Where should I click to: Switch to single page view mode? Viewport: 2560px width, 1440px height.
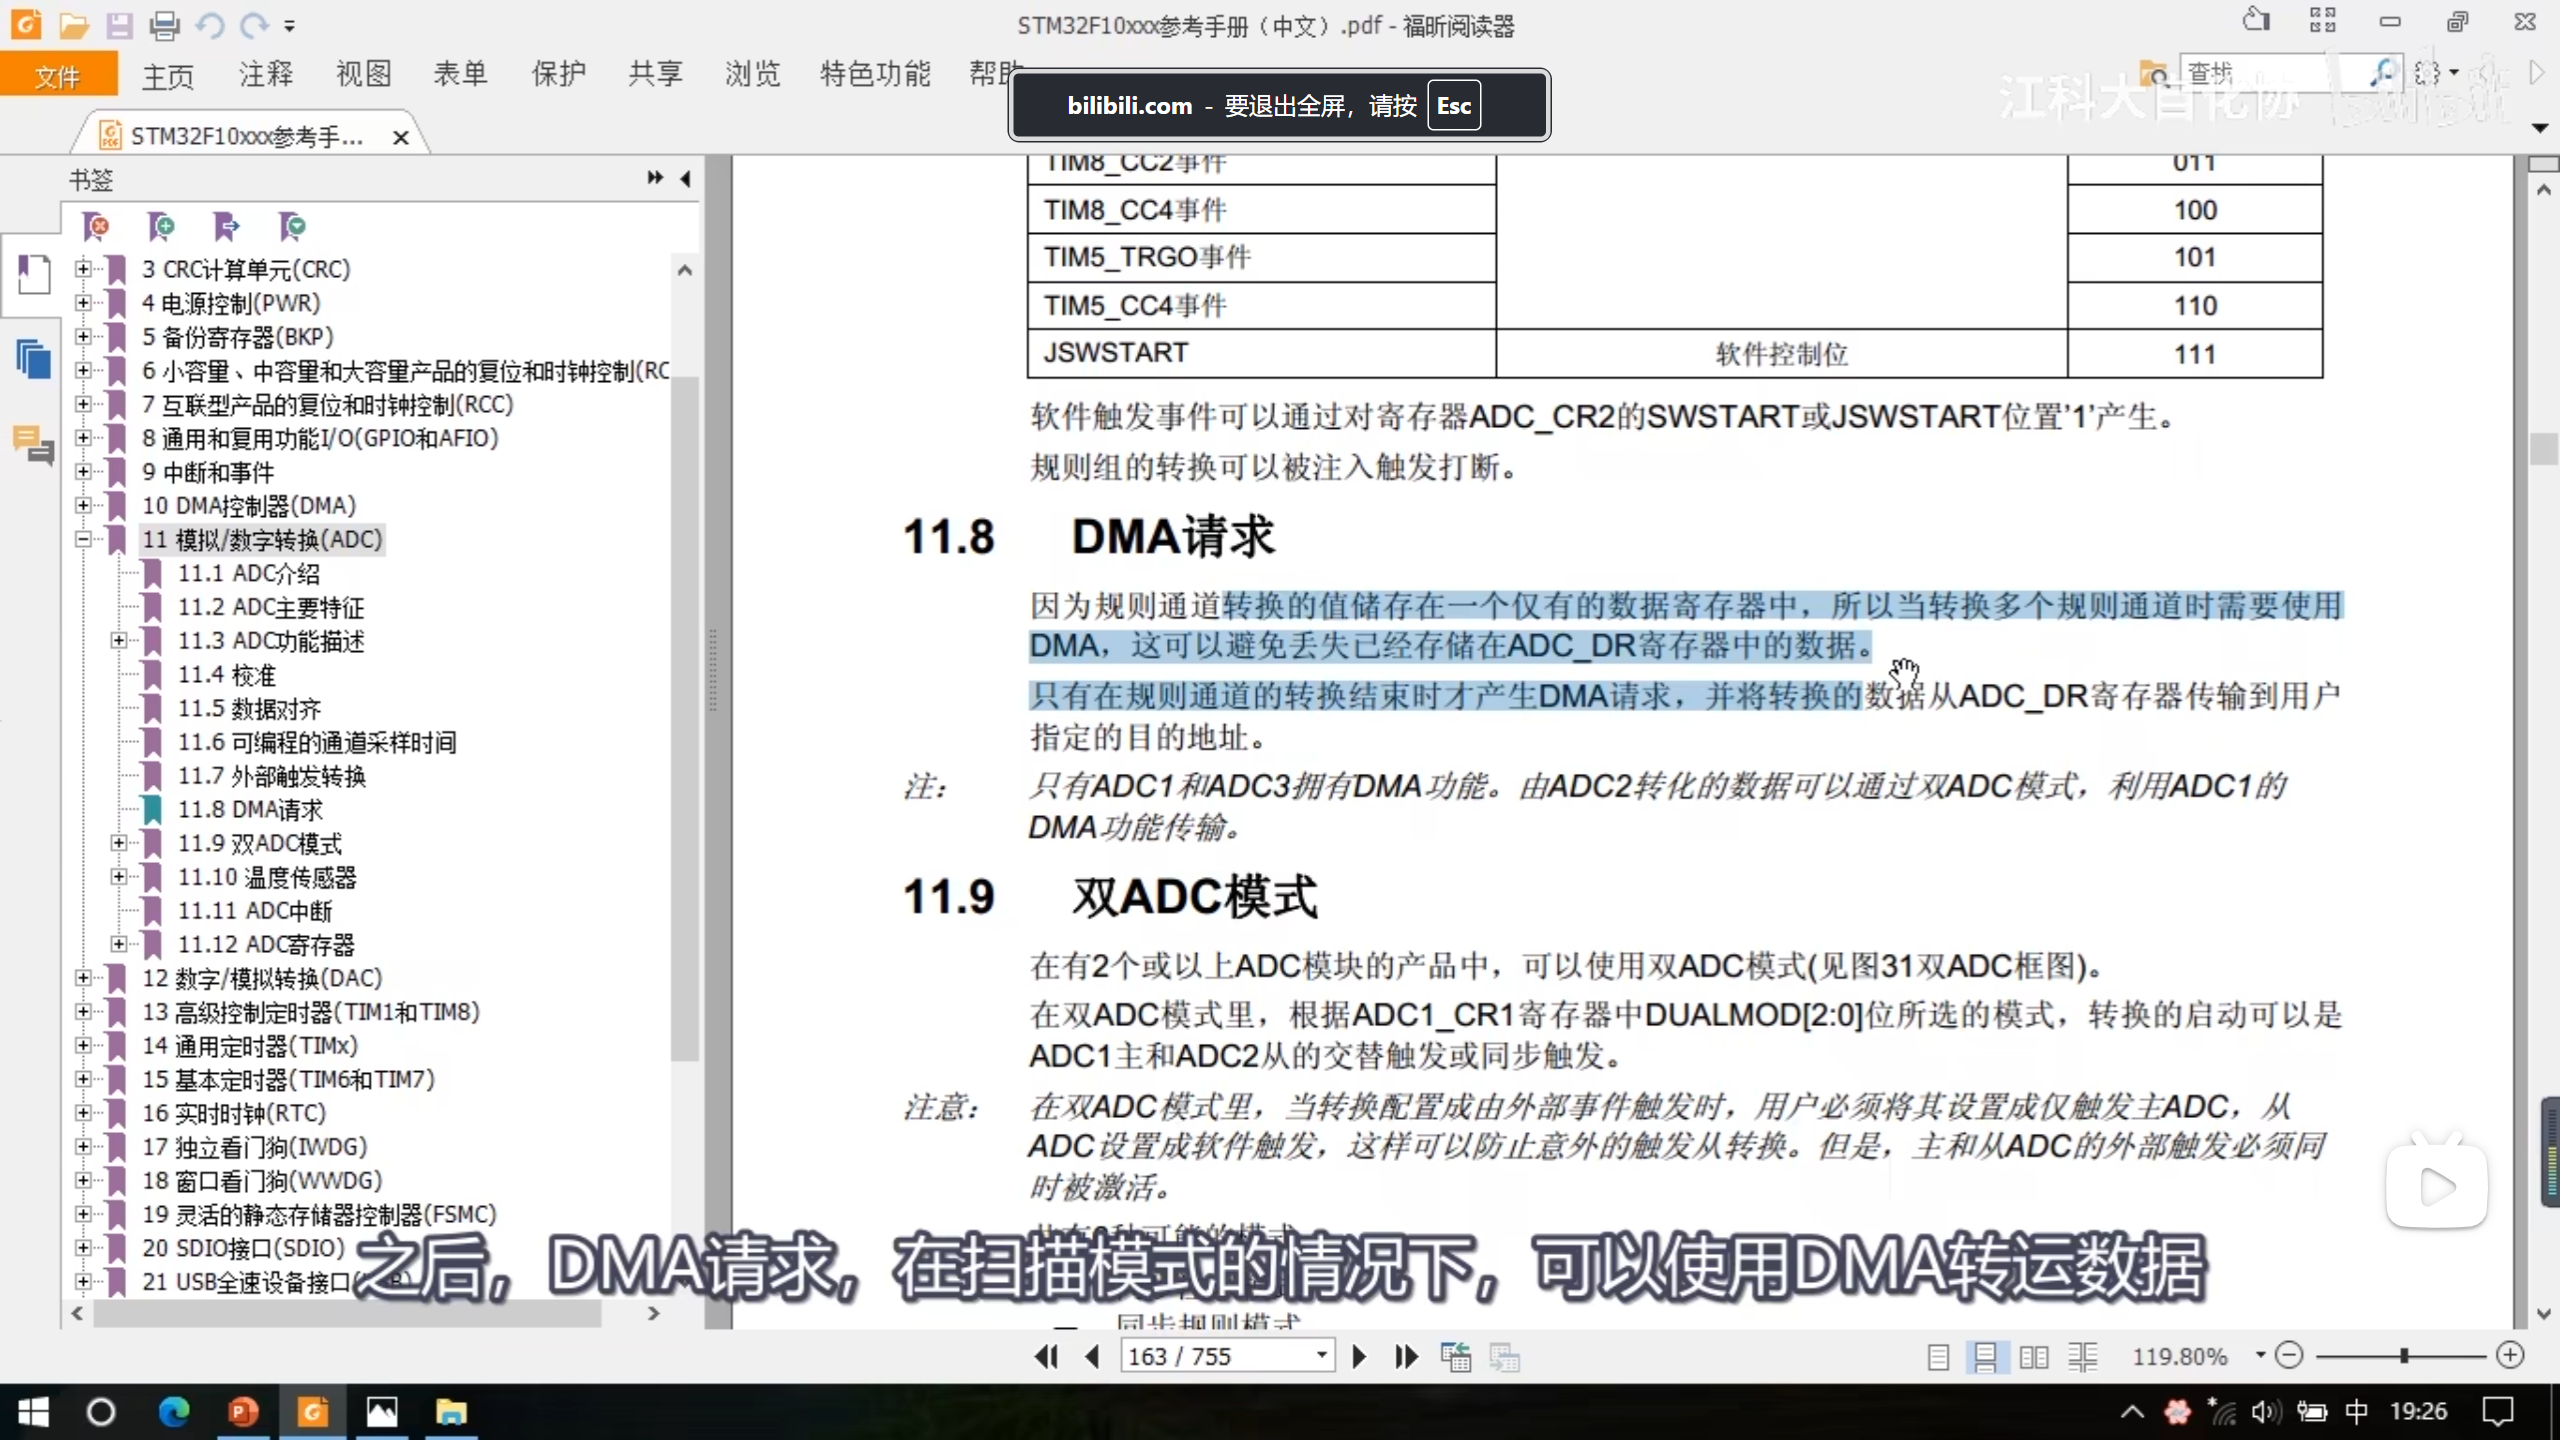coord(1938,1357)
